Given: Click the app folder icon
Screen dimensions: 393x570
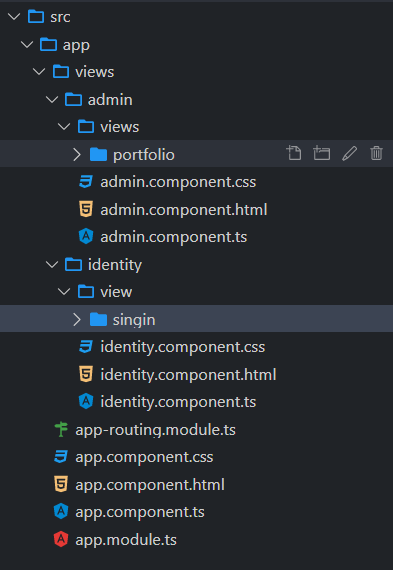Looking at the screenshot, I should pyautogui.click(x=48, y=44).
